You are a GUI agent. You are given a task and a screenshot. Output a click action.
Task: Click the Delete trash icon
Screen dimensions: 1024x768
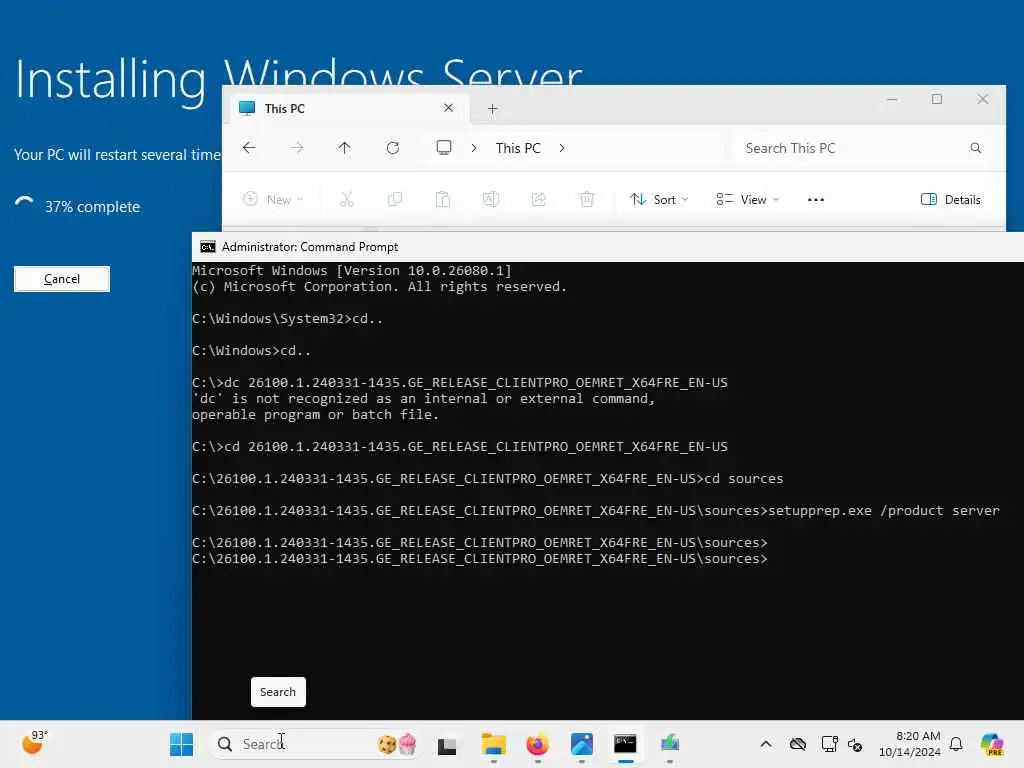(x=587, y=199)
